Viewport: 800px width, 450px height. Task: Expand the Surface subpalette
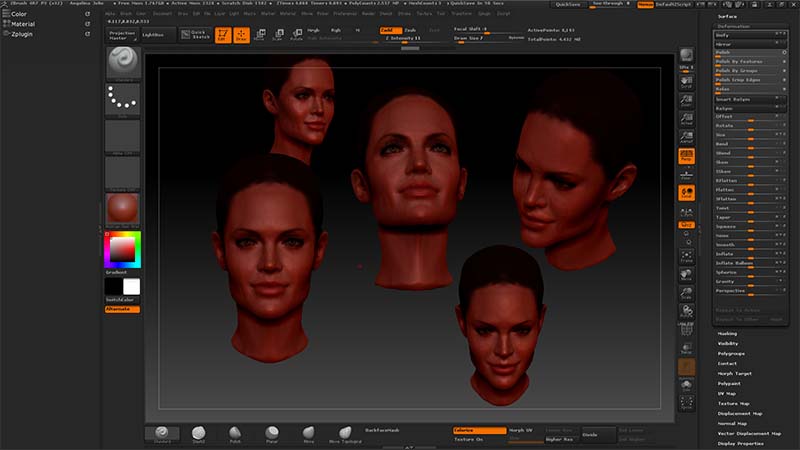point(727,16)
